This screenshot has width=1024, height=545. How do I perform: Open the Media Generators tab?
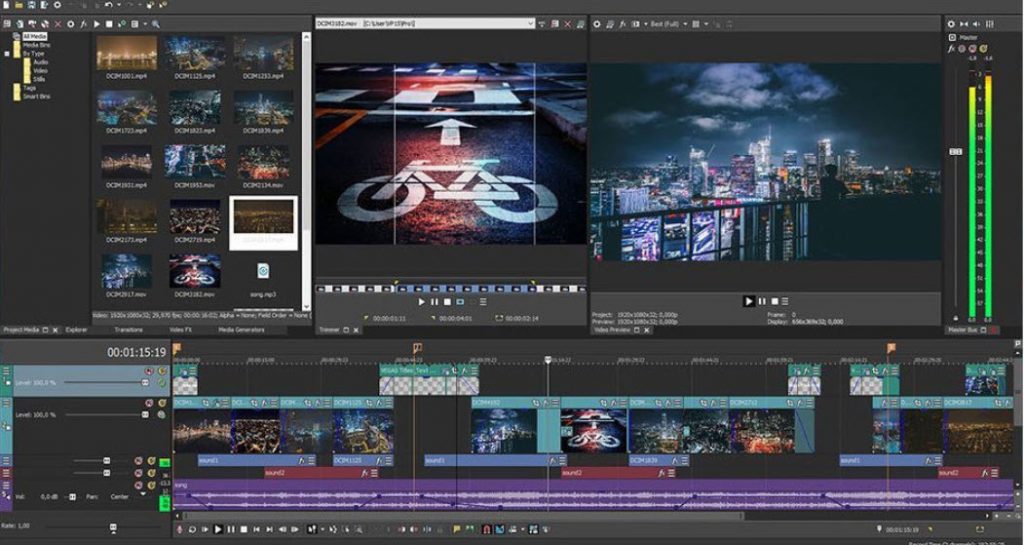click(x=241, y=329)
